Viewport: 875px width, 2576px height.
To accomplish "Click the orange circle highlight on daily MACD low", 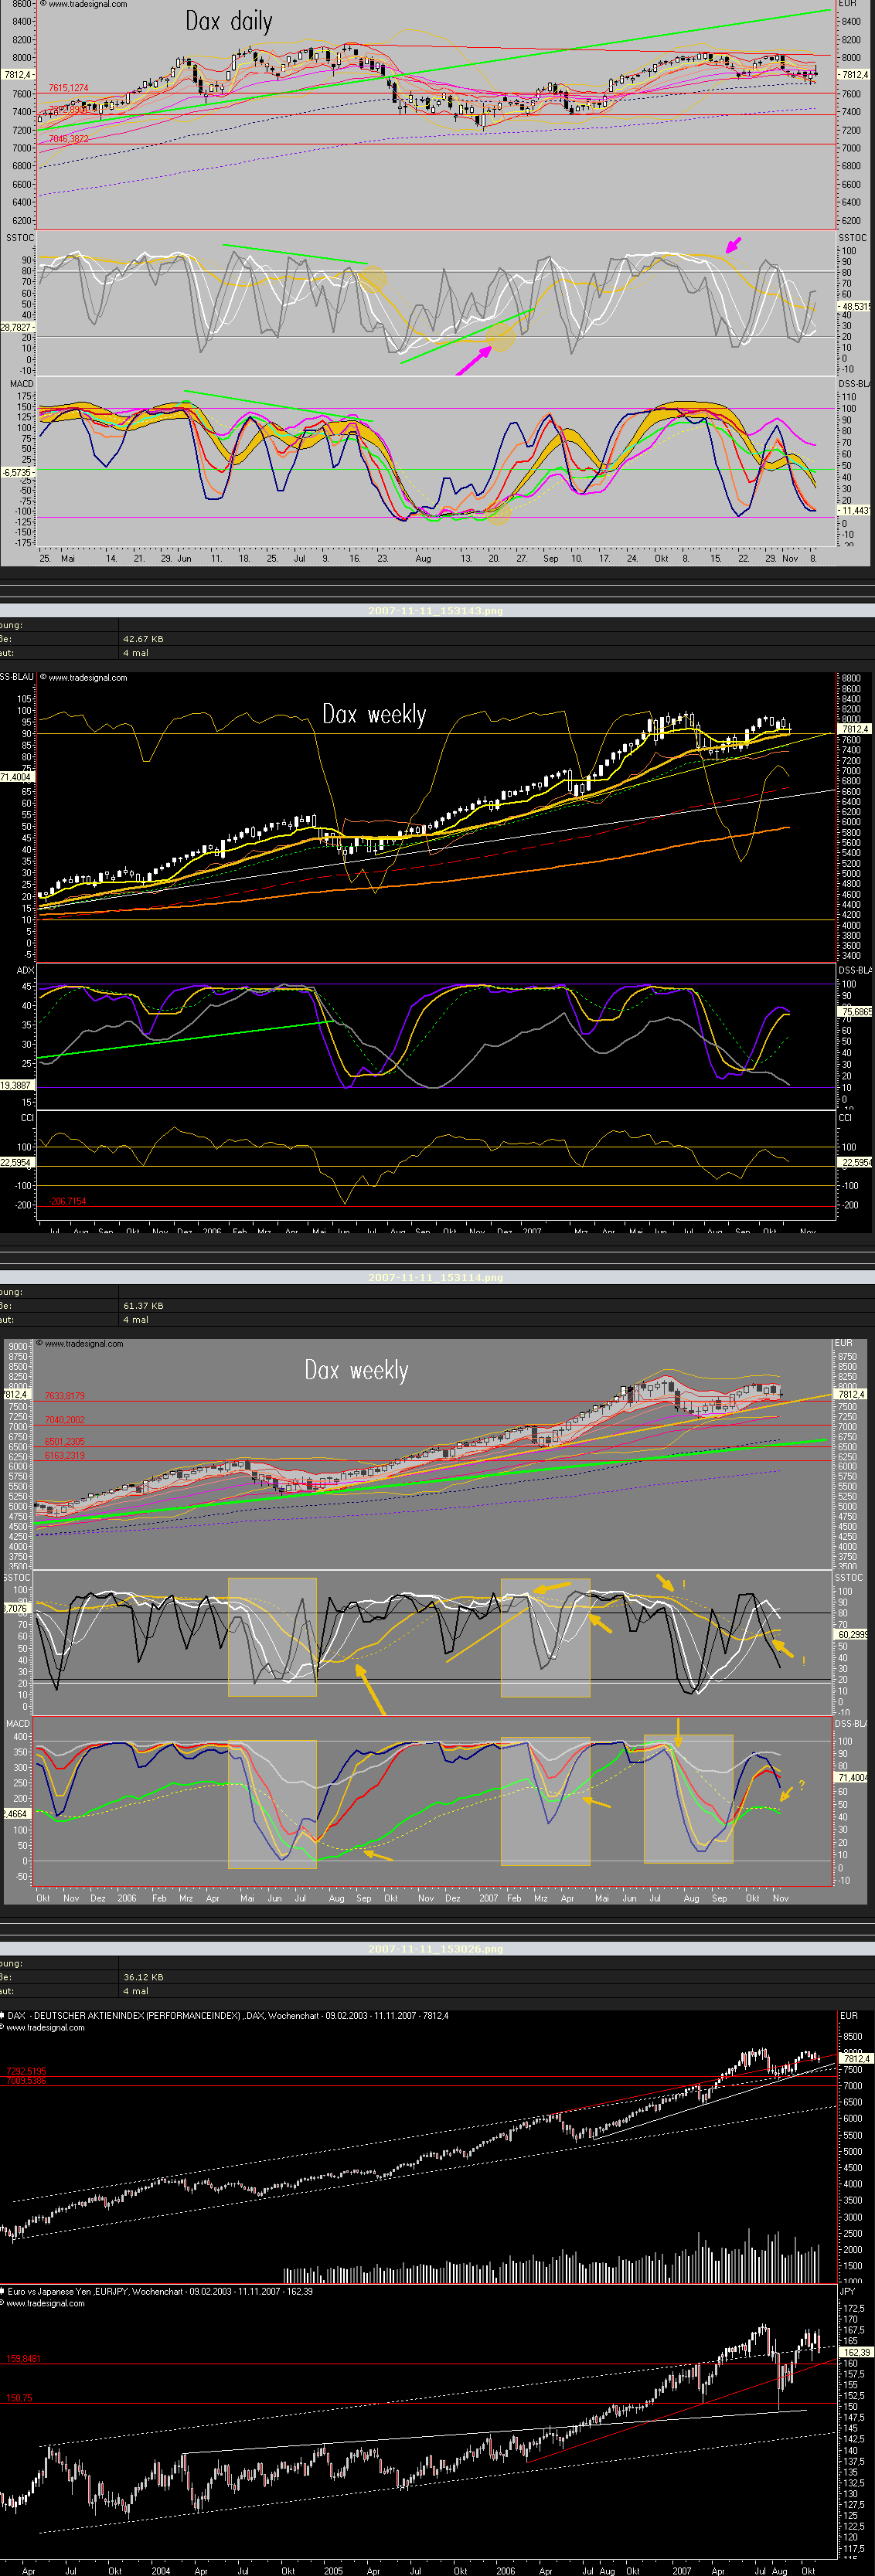I will [x=498, y=513].
